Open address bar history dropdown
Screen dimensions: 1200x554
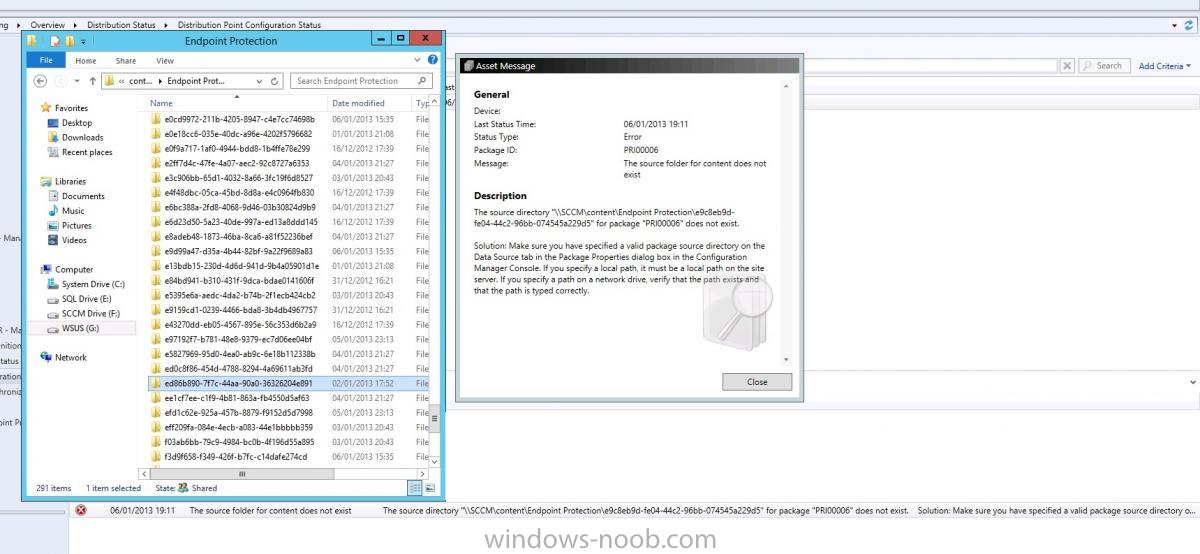tap(261, 81)
